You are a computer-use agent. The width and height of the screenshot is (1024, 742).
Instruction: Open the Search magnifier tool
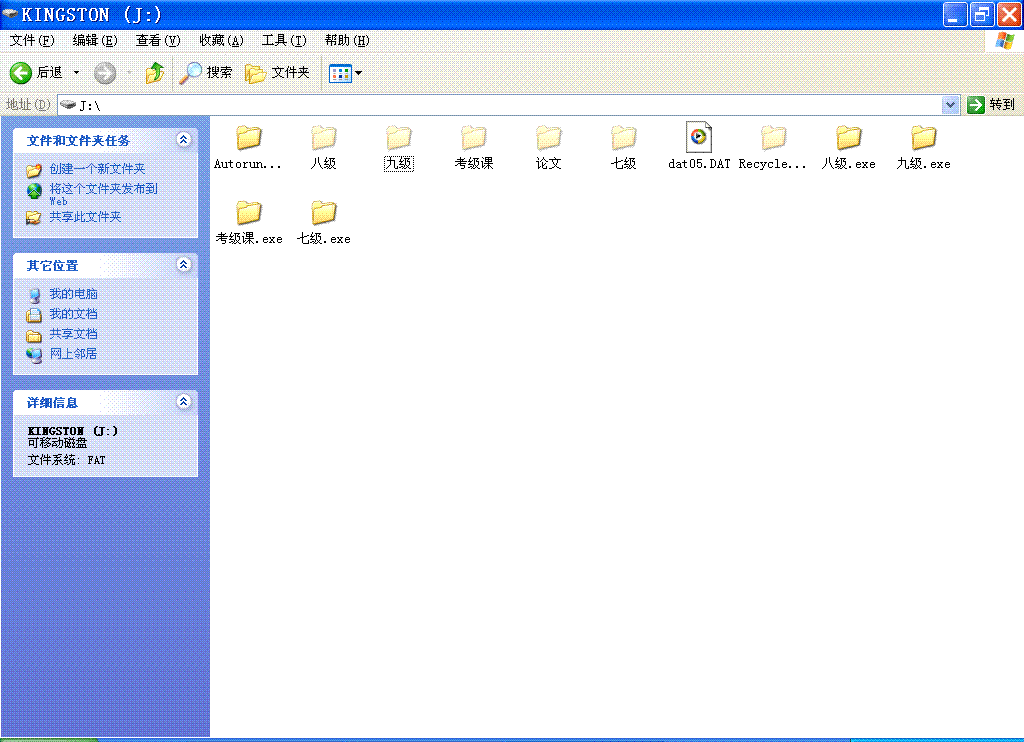point(205,73)
